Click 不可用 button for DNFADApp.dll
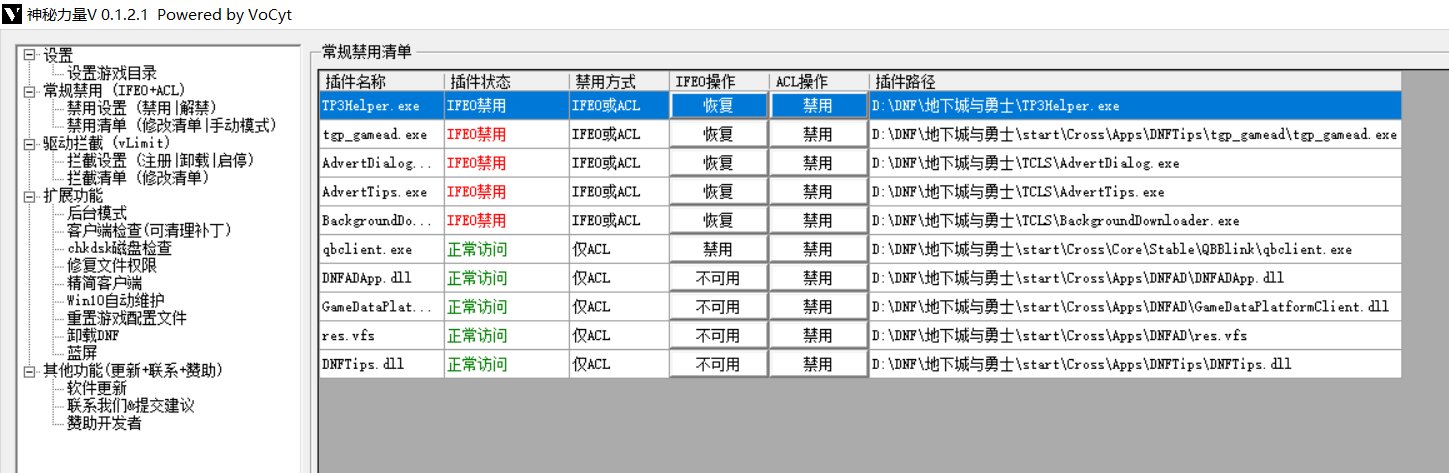 (x=719, y=278)
